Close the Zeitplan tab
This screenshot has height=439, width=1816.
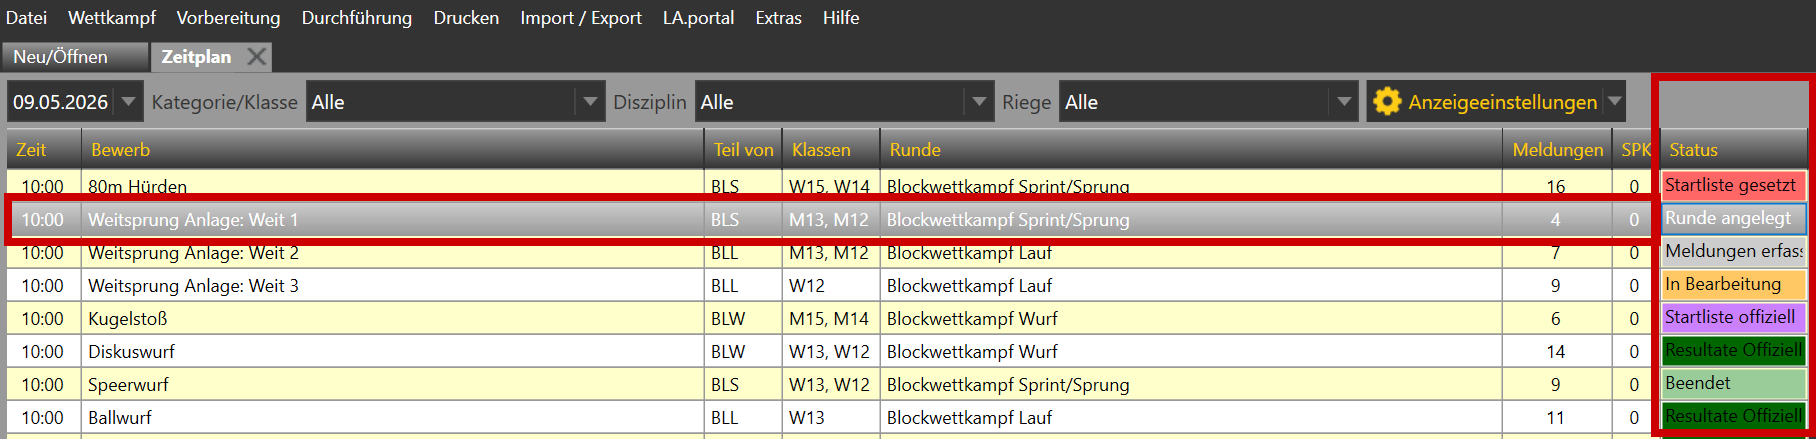click(257, 57)
